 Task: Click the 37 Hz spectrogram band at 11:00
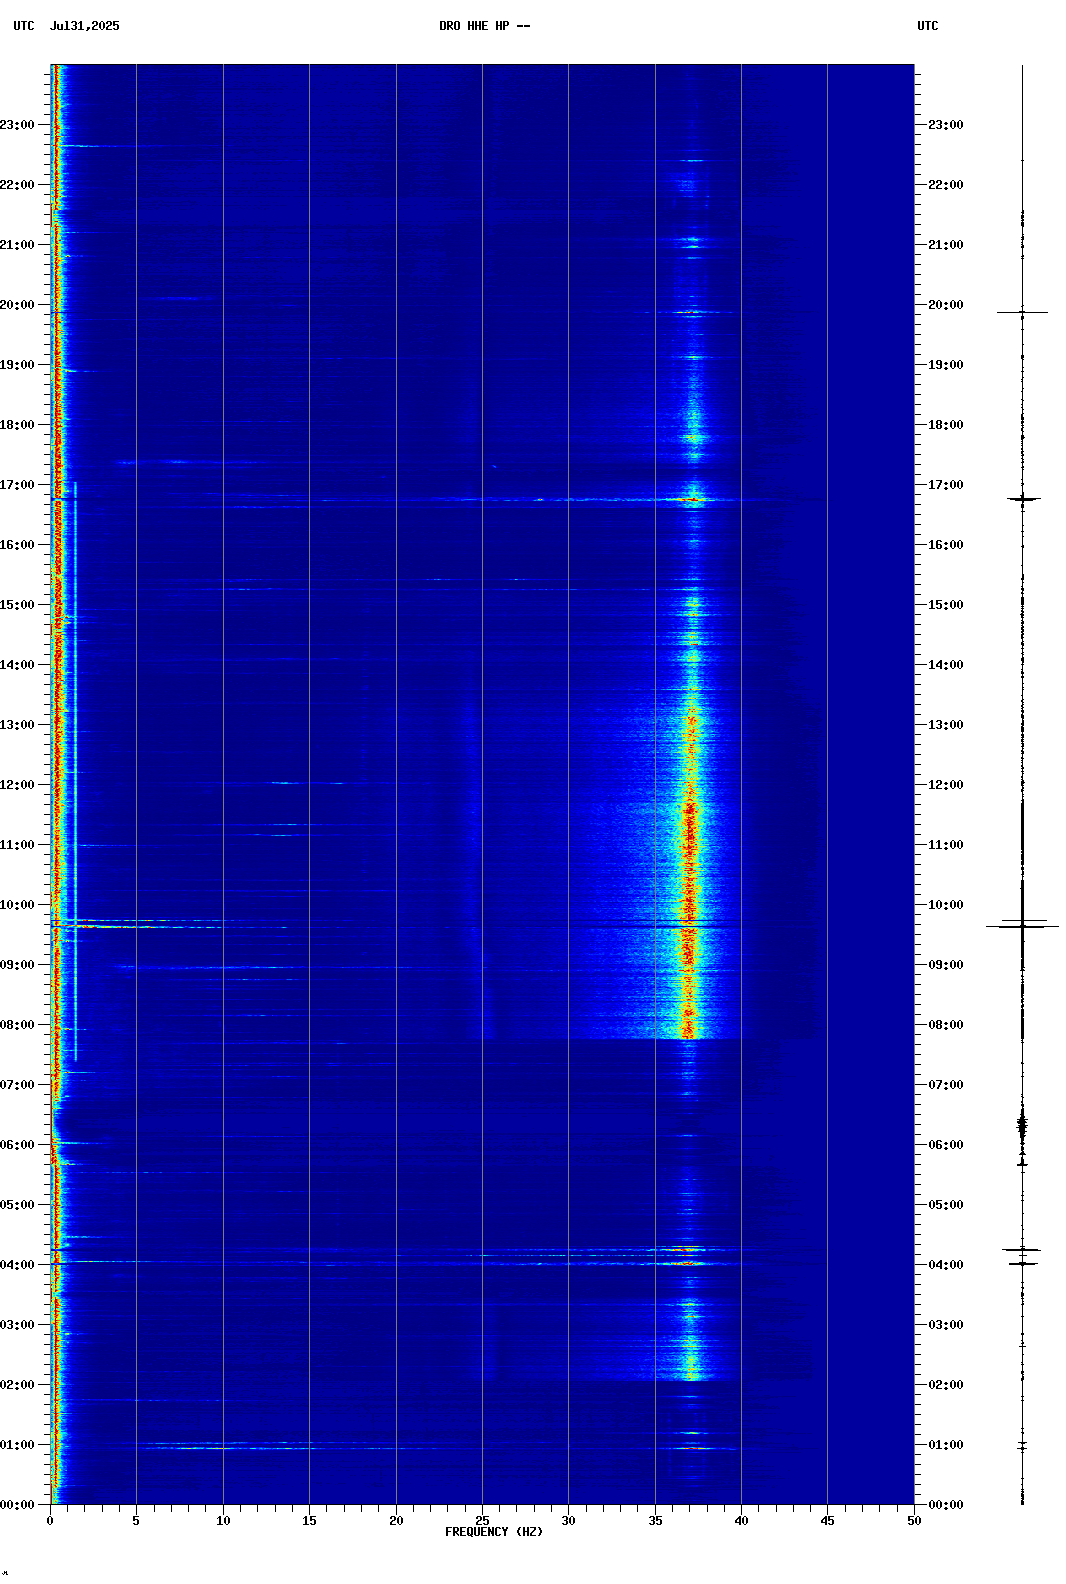[688, 845]
